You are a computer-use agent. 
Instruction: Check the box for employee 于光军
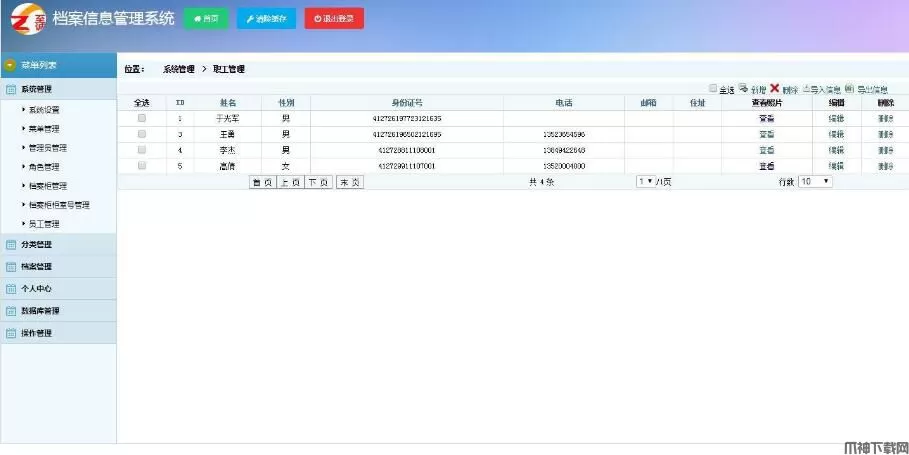click(x=142, y=118)
